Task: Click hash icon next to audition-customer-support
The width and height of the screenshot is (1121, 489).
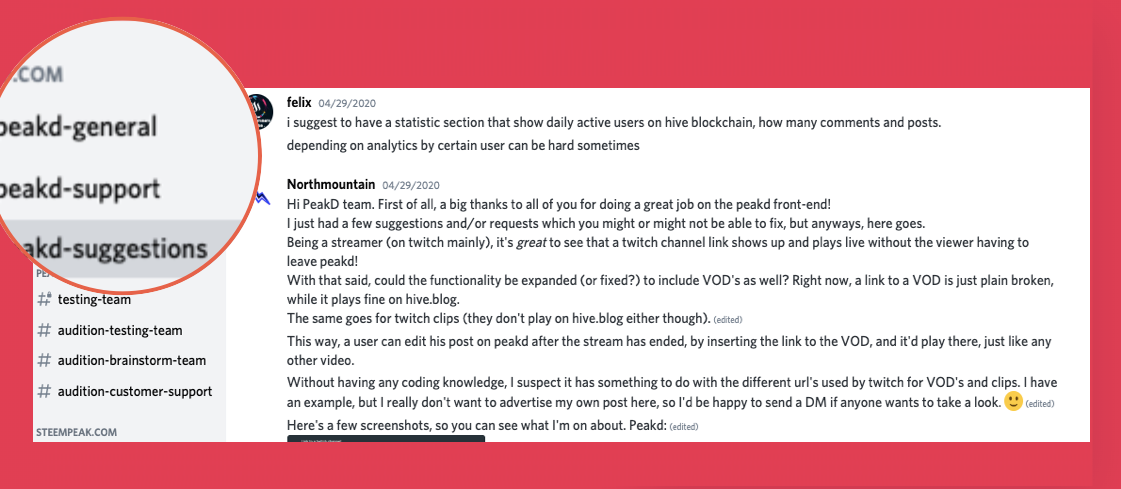Action: [x=44, y=391]
